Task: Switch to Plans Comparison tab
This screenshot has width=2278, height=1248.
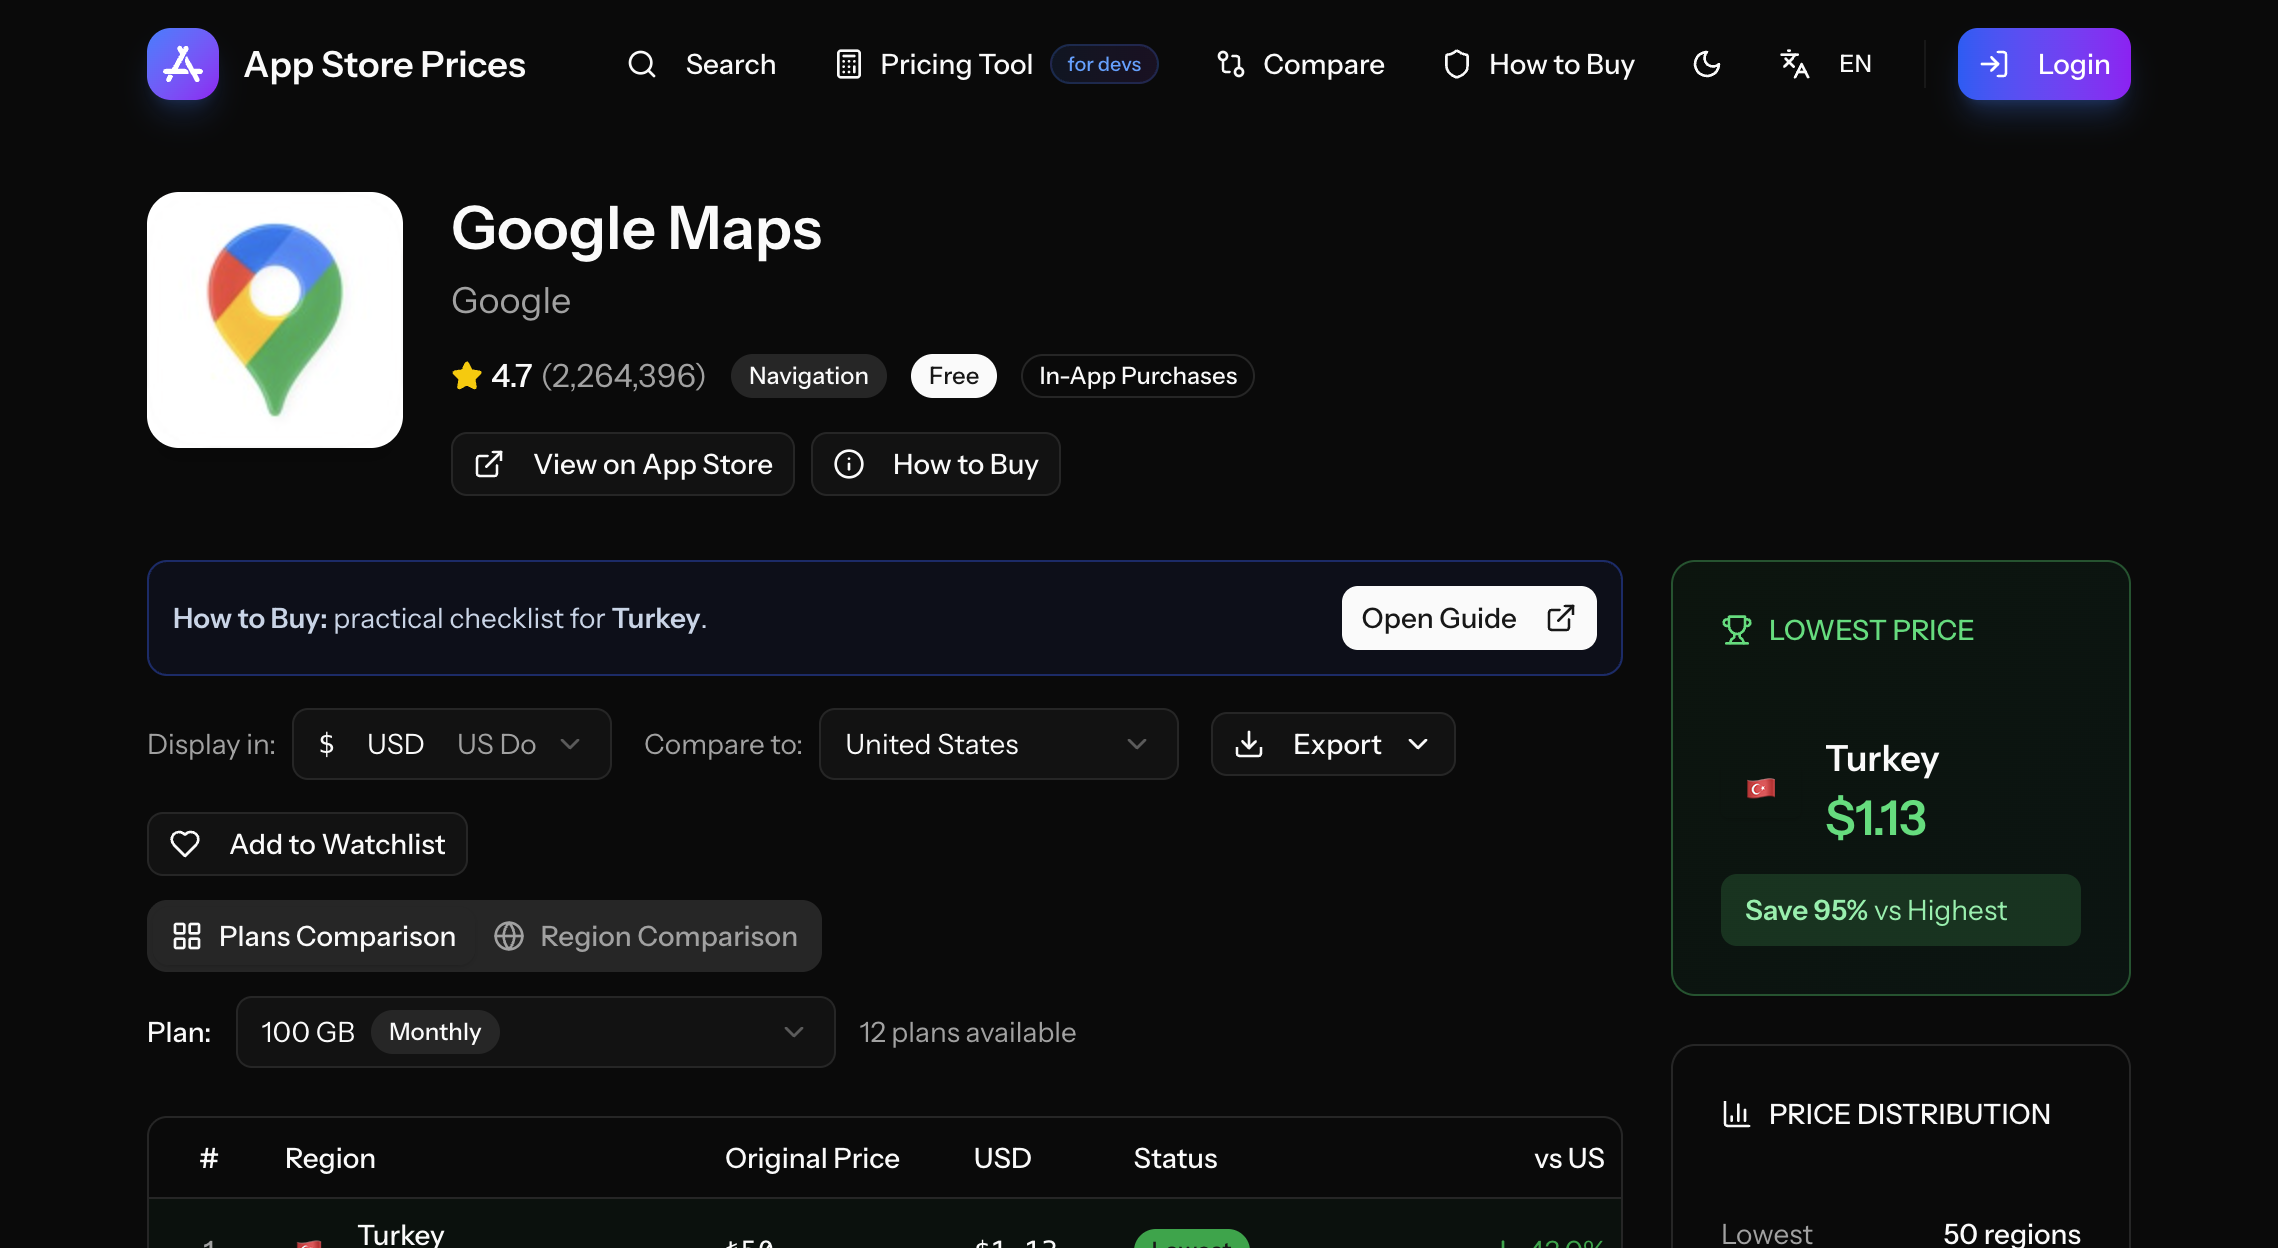Action: pyautogui.click(x=314, y=936)
